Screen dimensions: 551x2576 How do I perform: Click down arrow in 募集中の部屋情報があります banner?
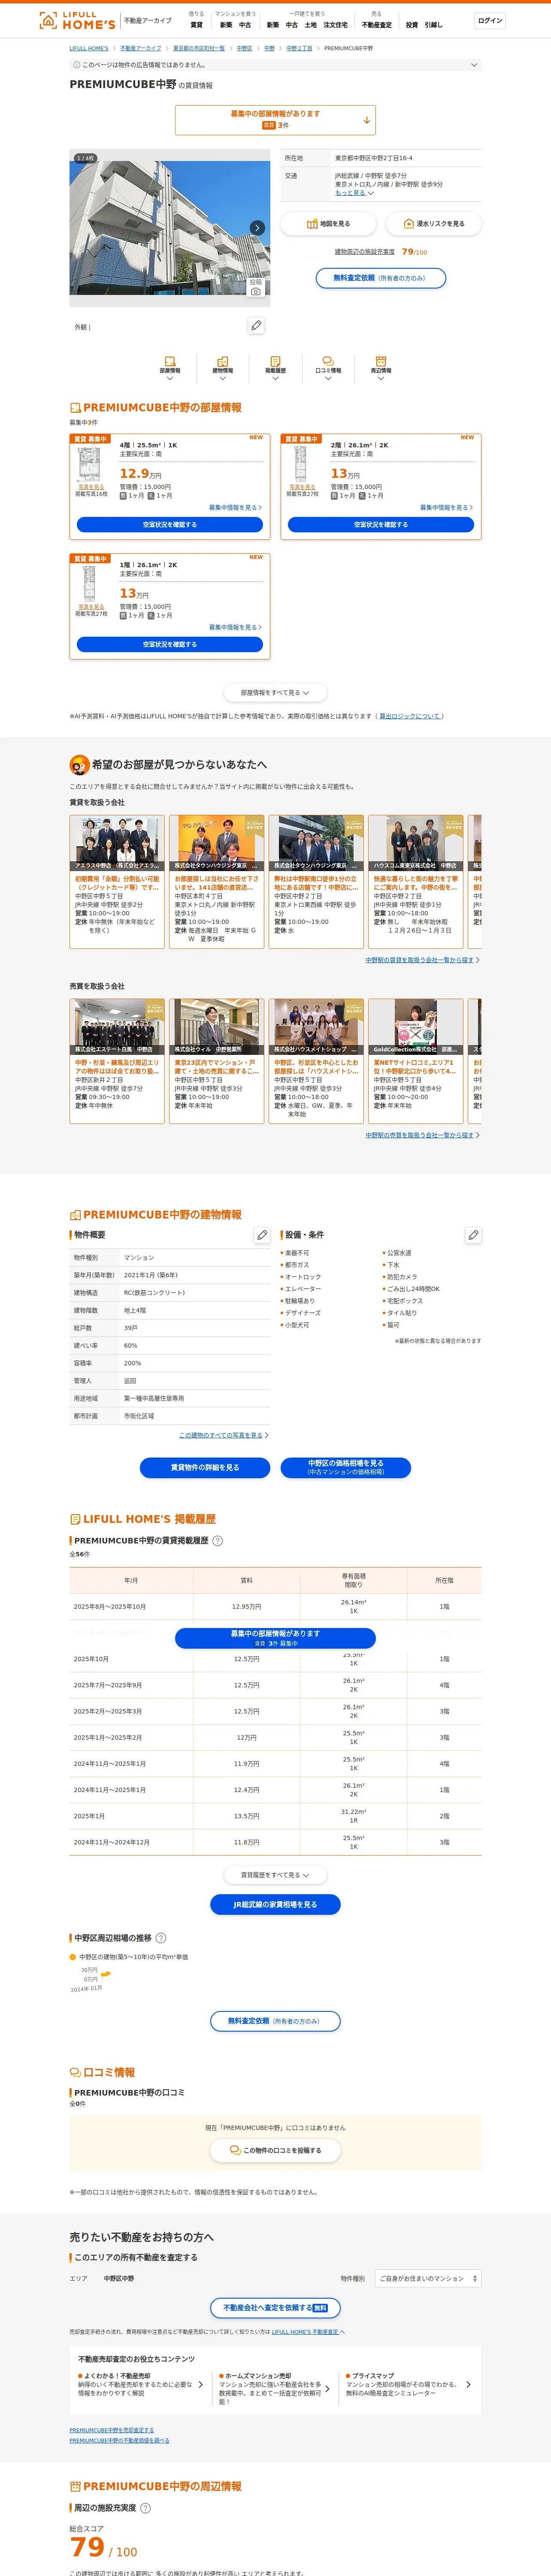tap(366, 120)
